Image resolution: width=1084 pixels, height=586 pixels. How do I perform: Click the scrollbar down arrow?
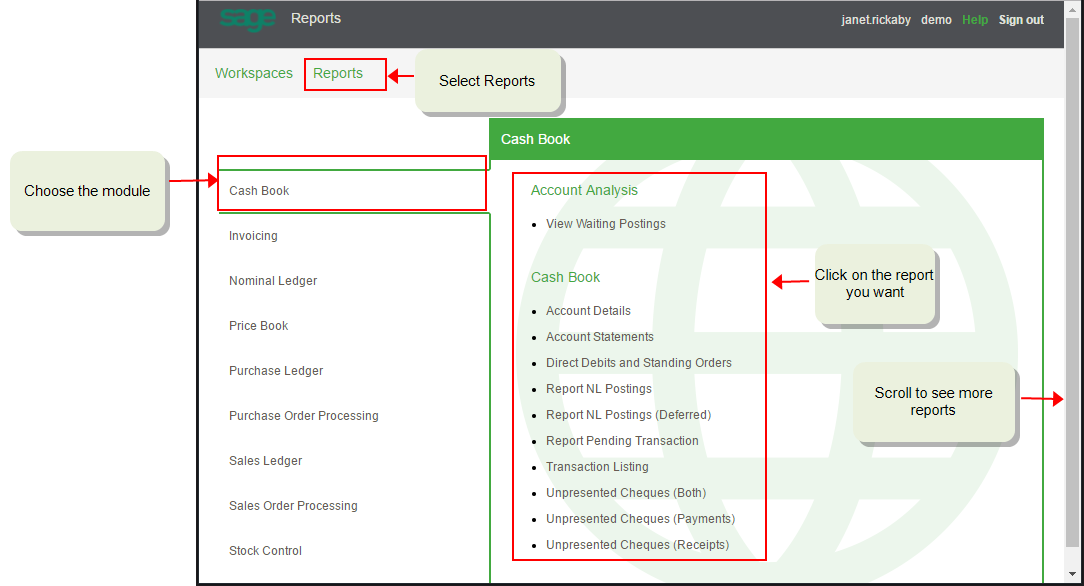tap(1072, 575)
